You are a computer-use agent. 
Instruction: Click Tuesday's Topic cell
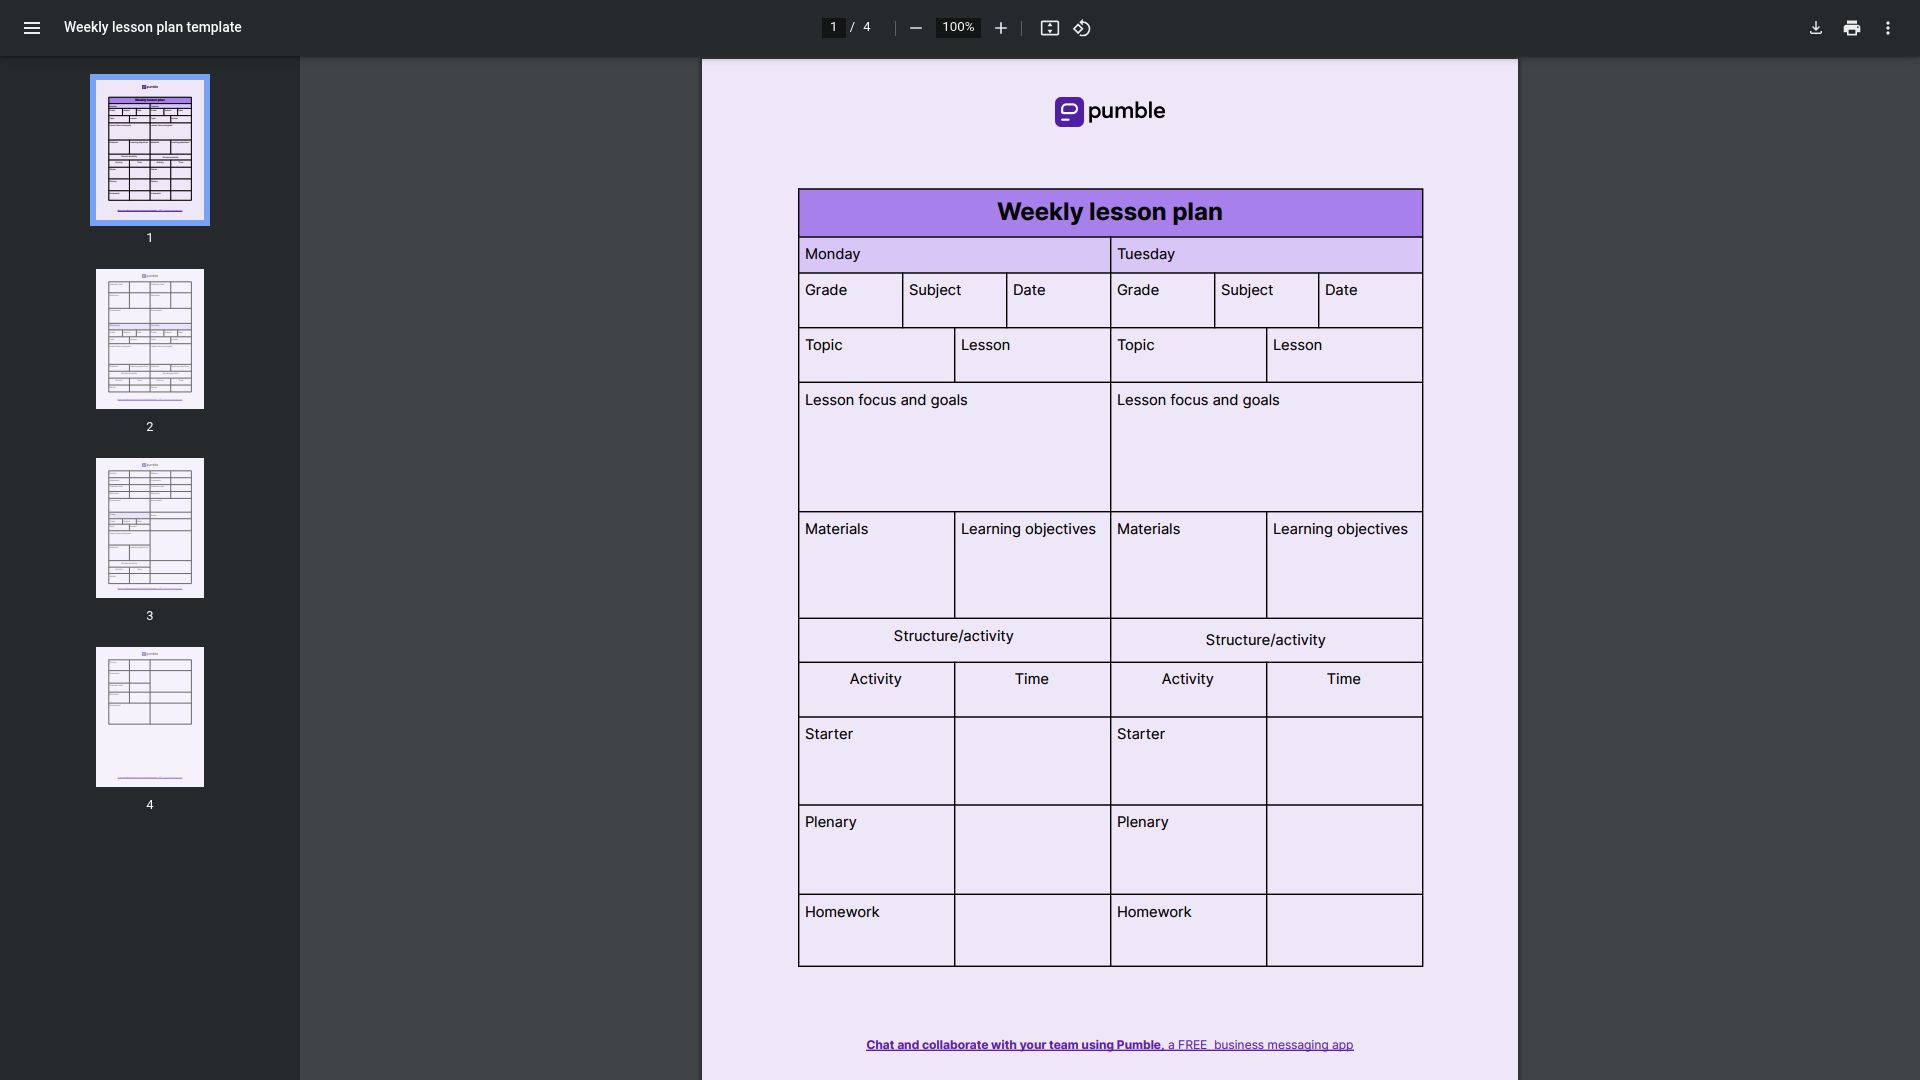(x=1188, y=355)
